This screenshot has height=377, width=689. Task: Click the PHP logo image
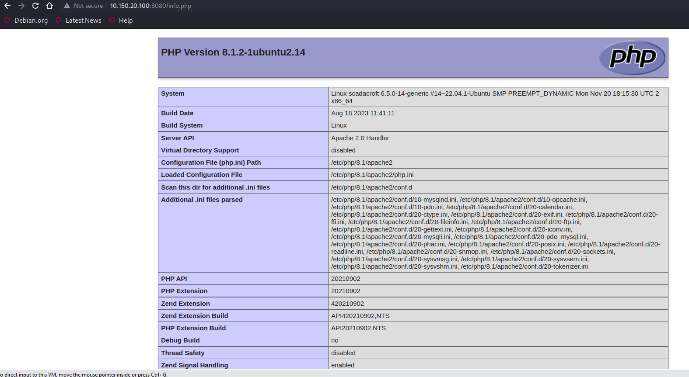[632, 58]
